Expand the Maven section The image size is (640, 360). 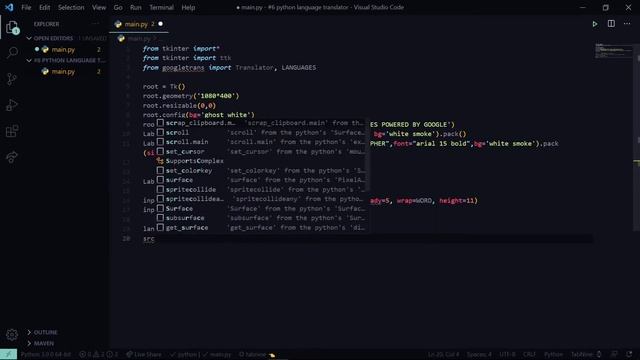coord(41,343)
